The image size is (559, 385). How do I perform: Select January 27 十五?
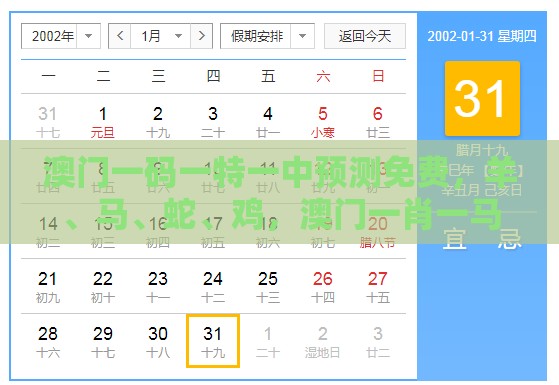tap(378, 287)
